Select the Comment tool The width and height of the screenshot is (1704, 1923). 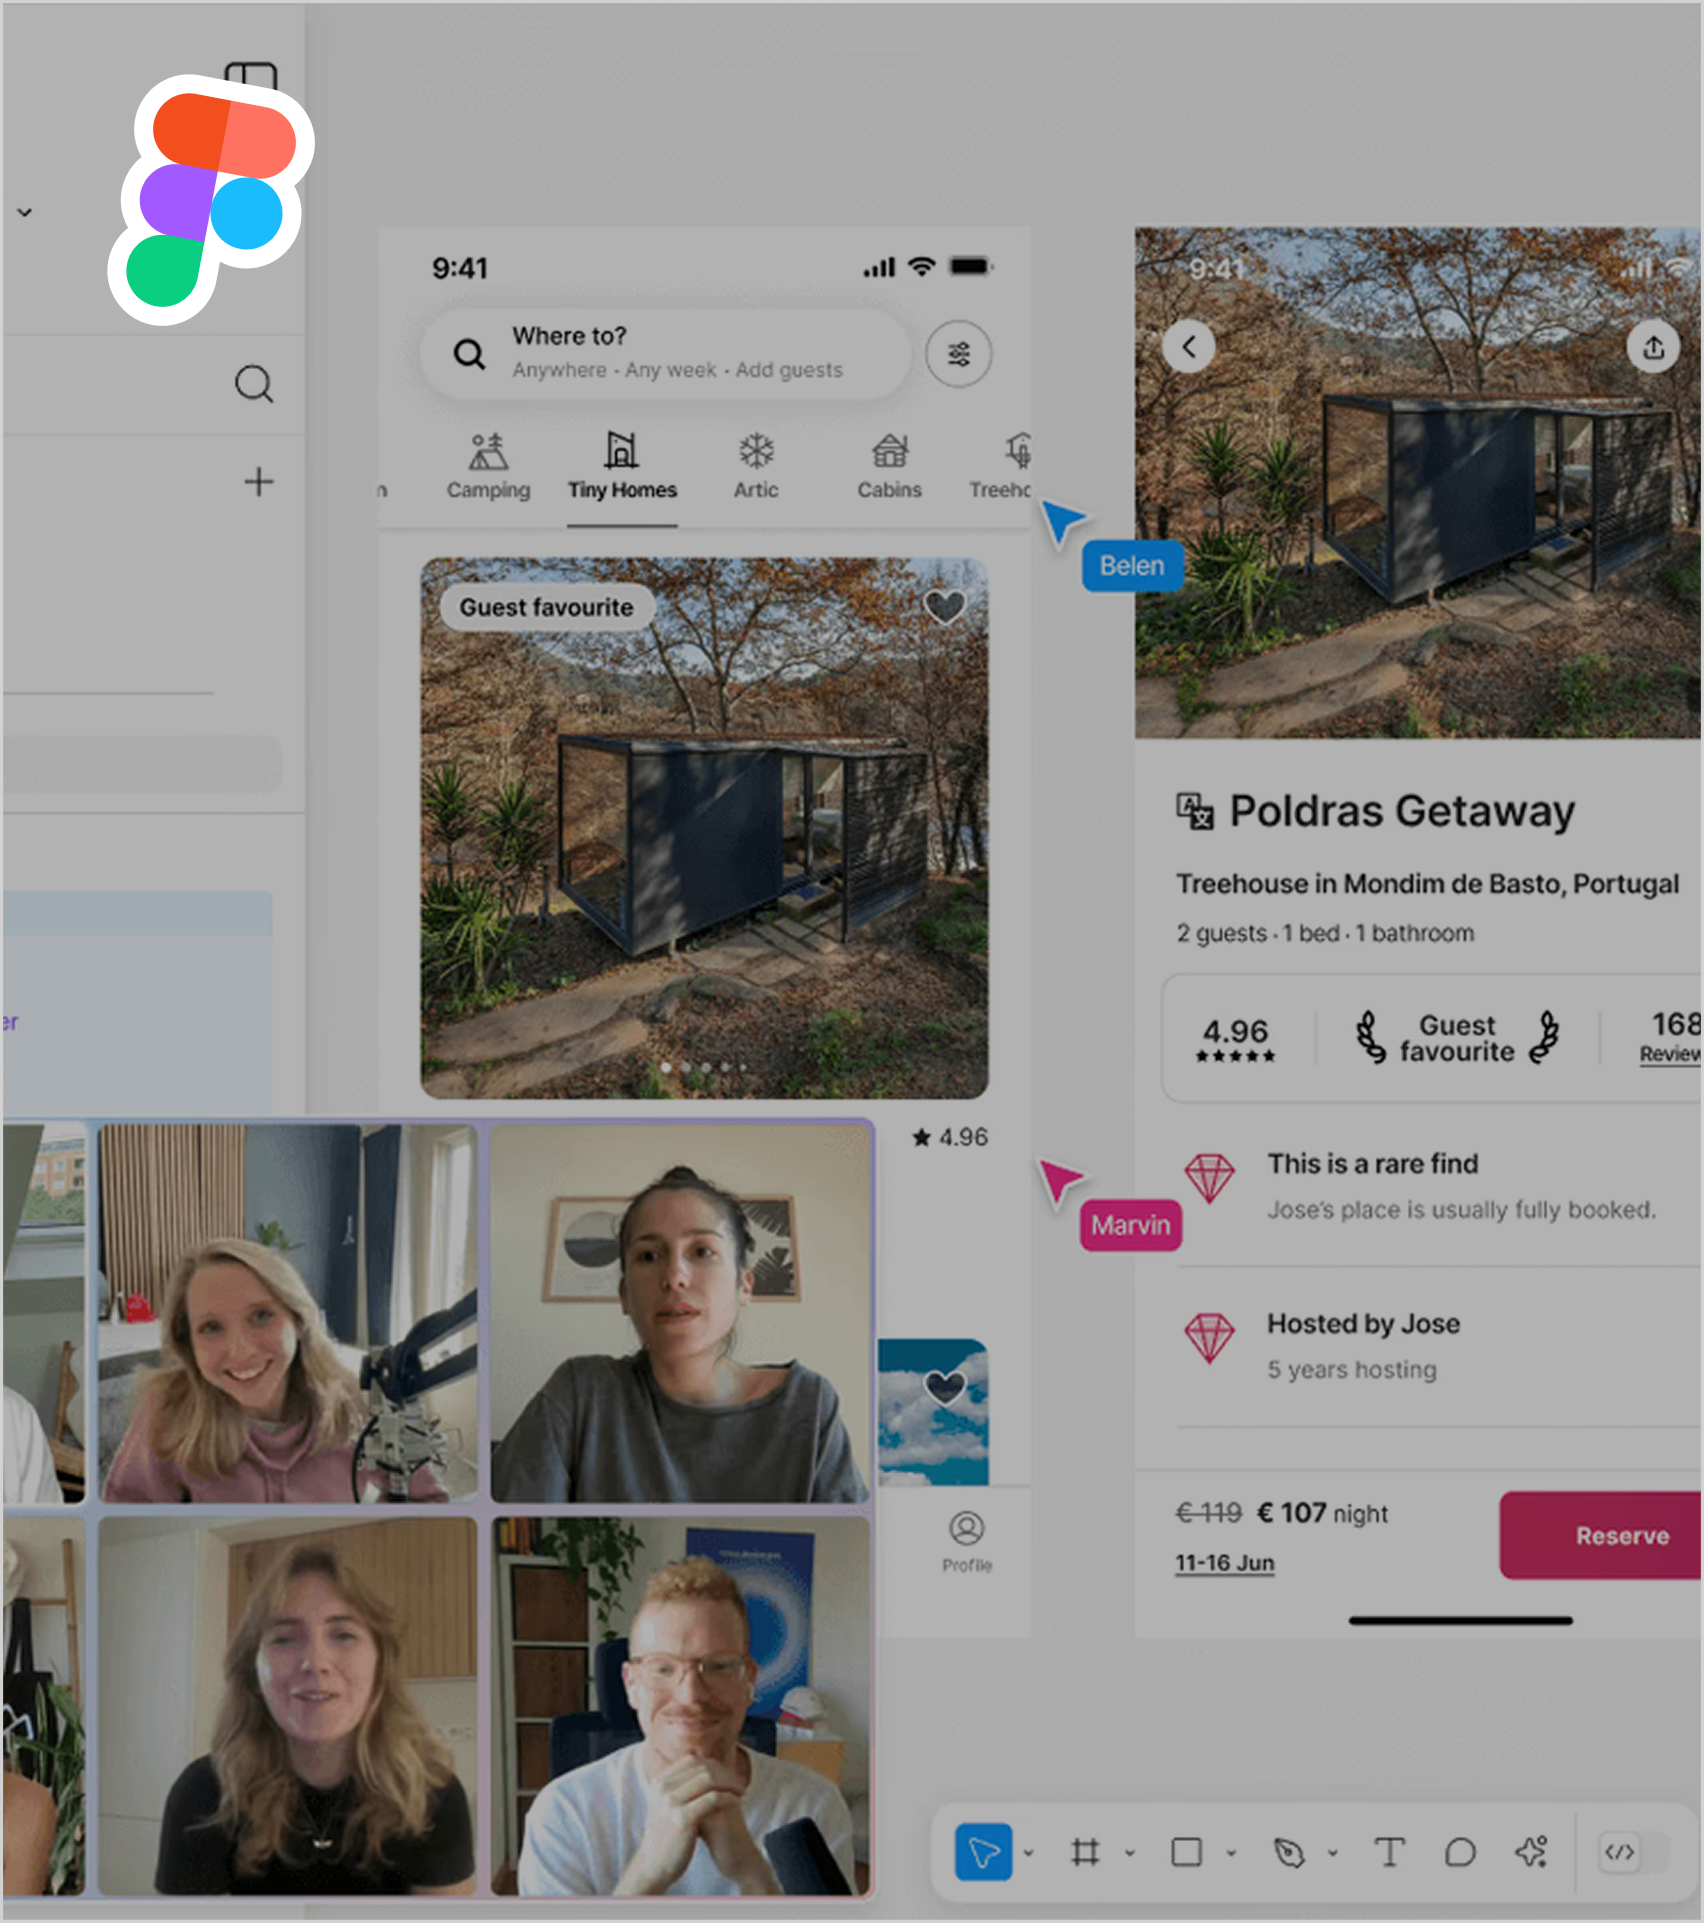coord(1460,1852)
